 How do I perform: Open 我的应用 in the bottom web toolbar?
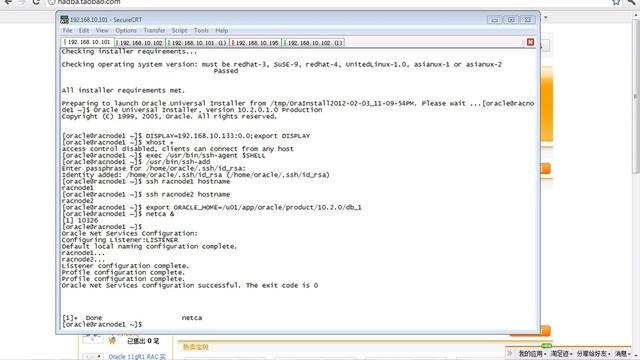click(x=532, y=353)
